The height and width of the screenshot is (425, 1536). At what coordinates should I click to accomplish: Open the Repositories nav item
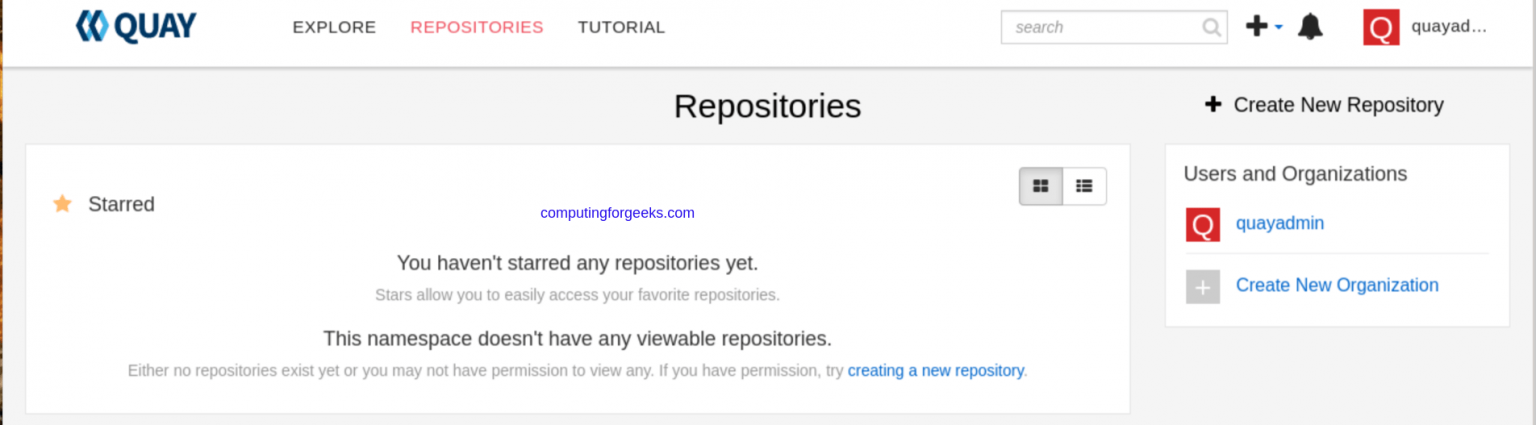point(477,27)
